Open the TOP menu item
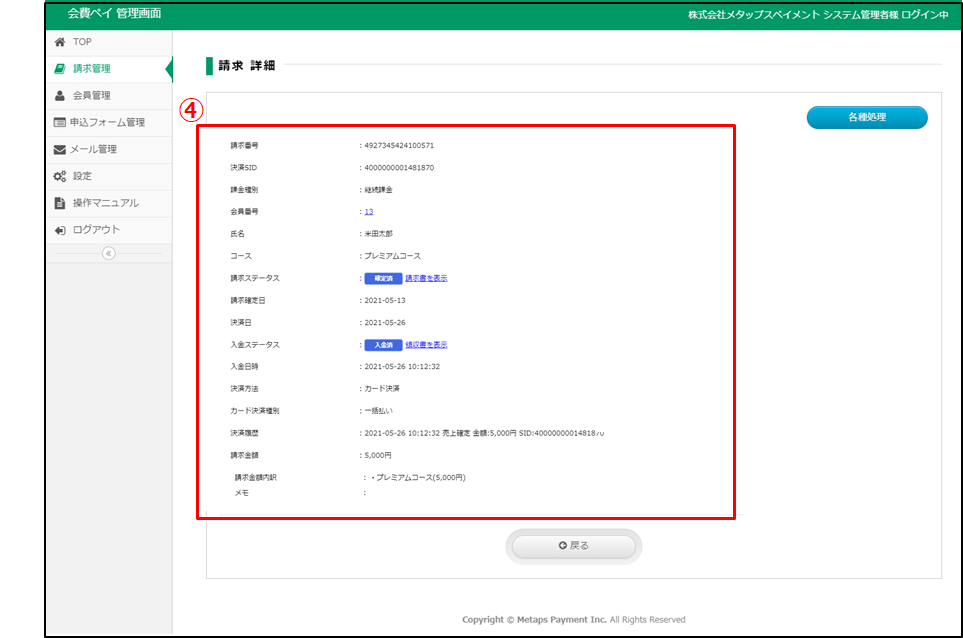This screenshot has height=638, width=963. (x=109, y=42)
